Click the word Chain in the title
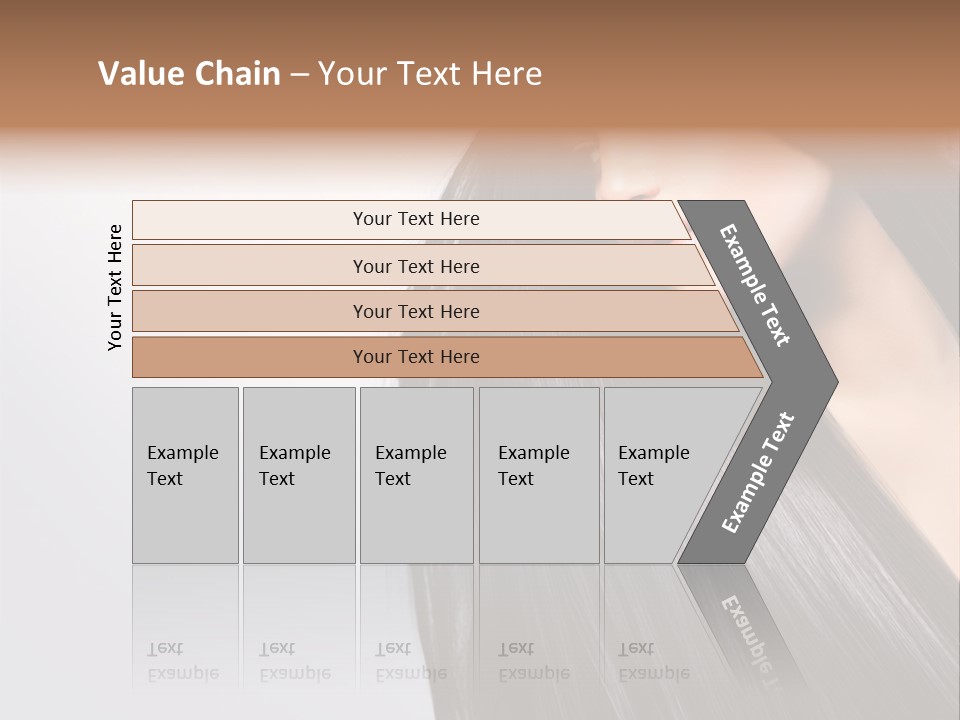The height and width of the screenshot is (720, 960). click(x=238, y=73)
